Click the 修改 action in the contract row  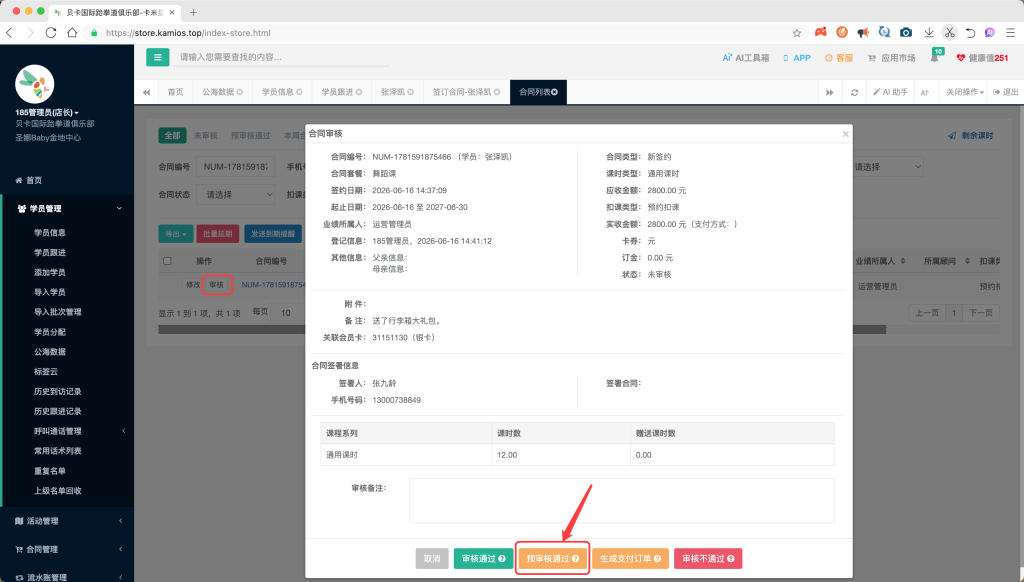pos(193,285)
